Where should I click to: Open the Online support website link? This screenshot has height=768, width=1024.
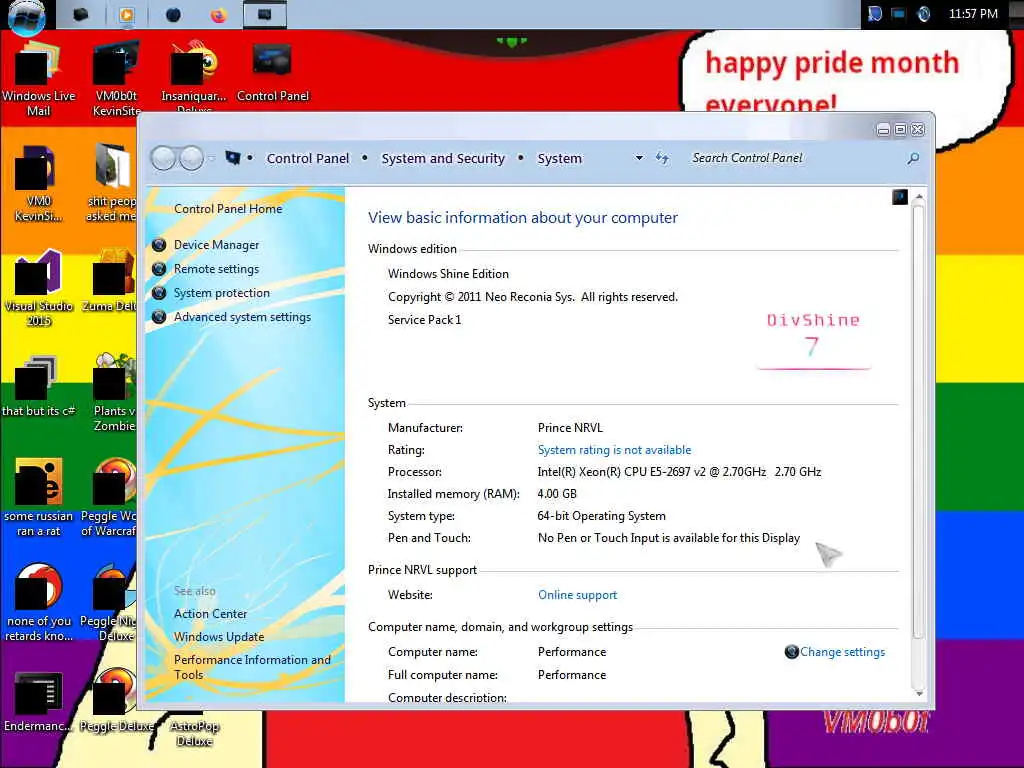click(x=577, y=595)
